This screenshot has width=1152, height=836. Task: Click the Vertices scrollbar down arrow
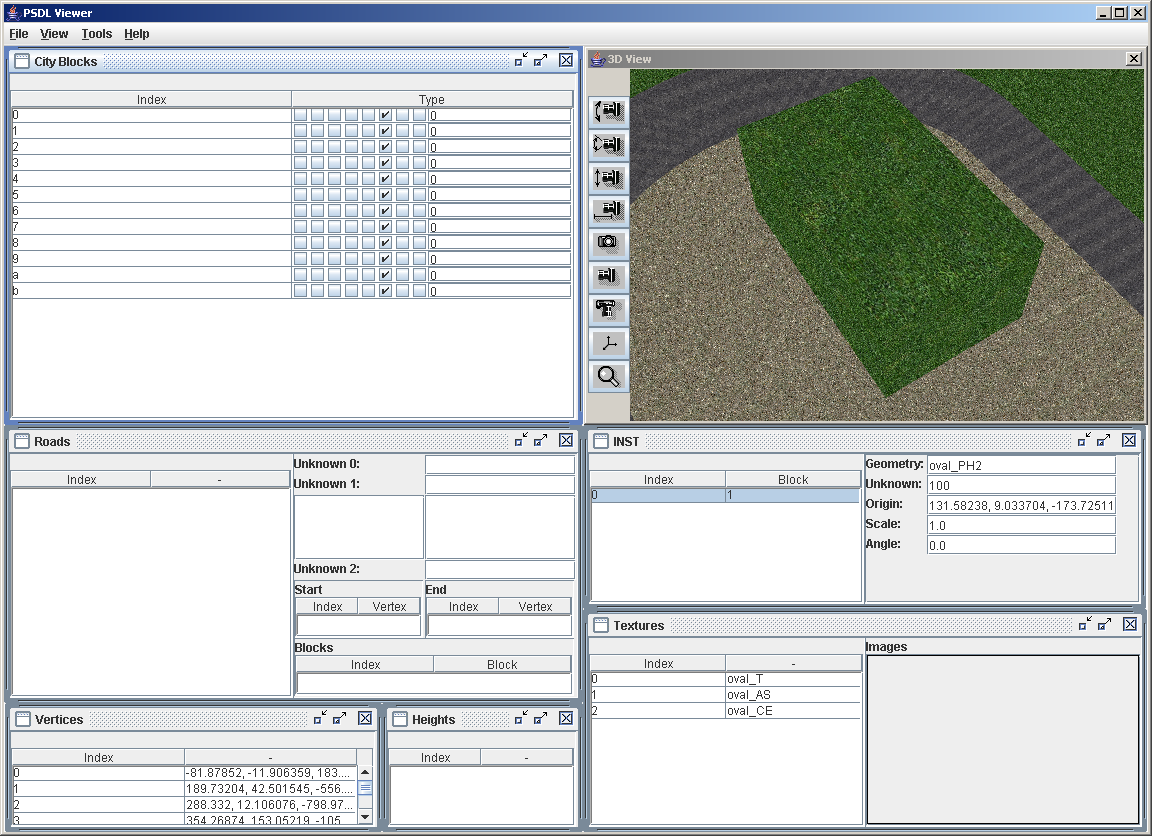click(365, 816)
